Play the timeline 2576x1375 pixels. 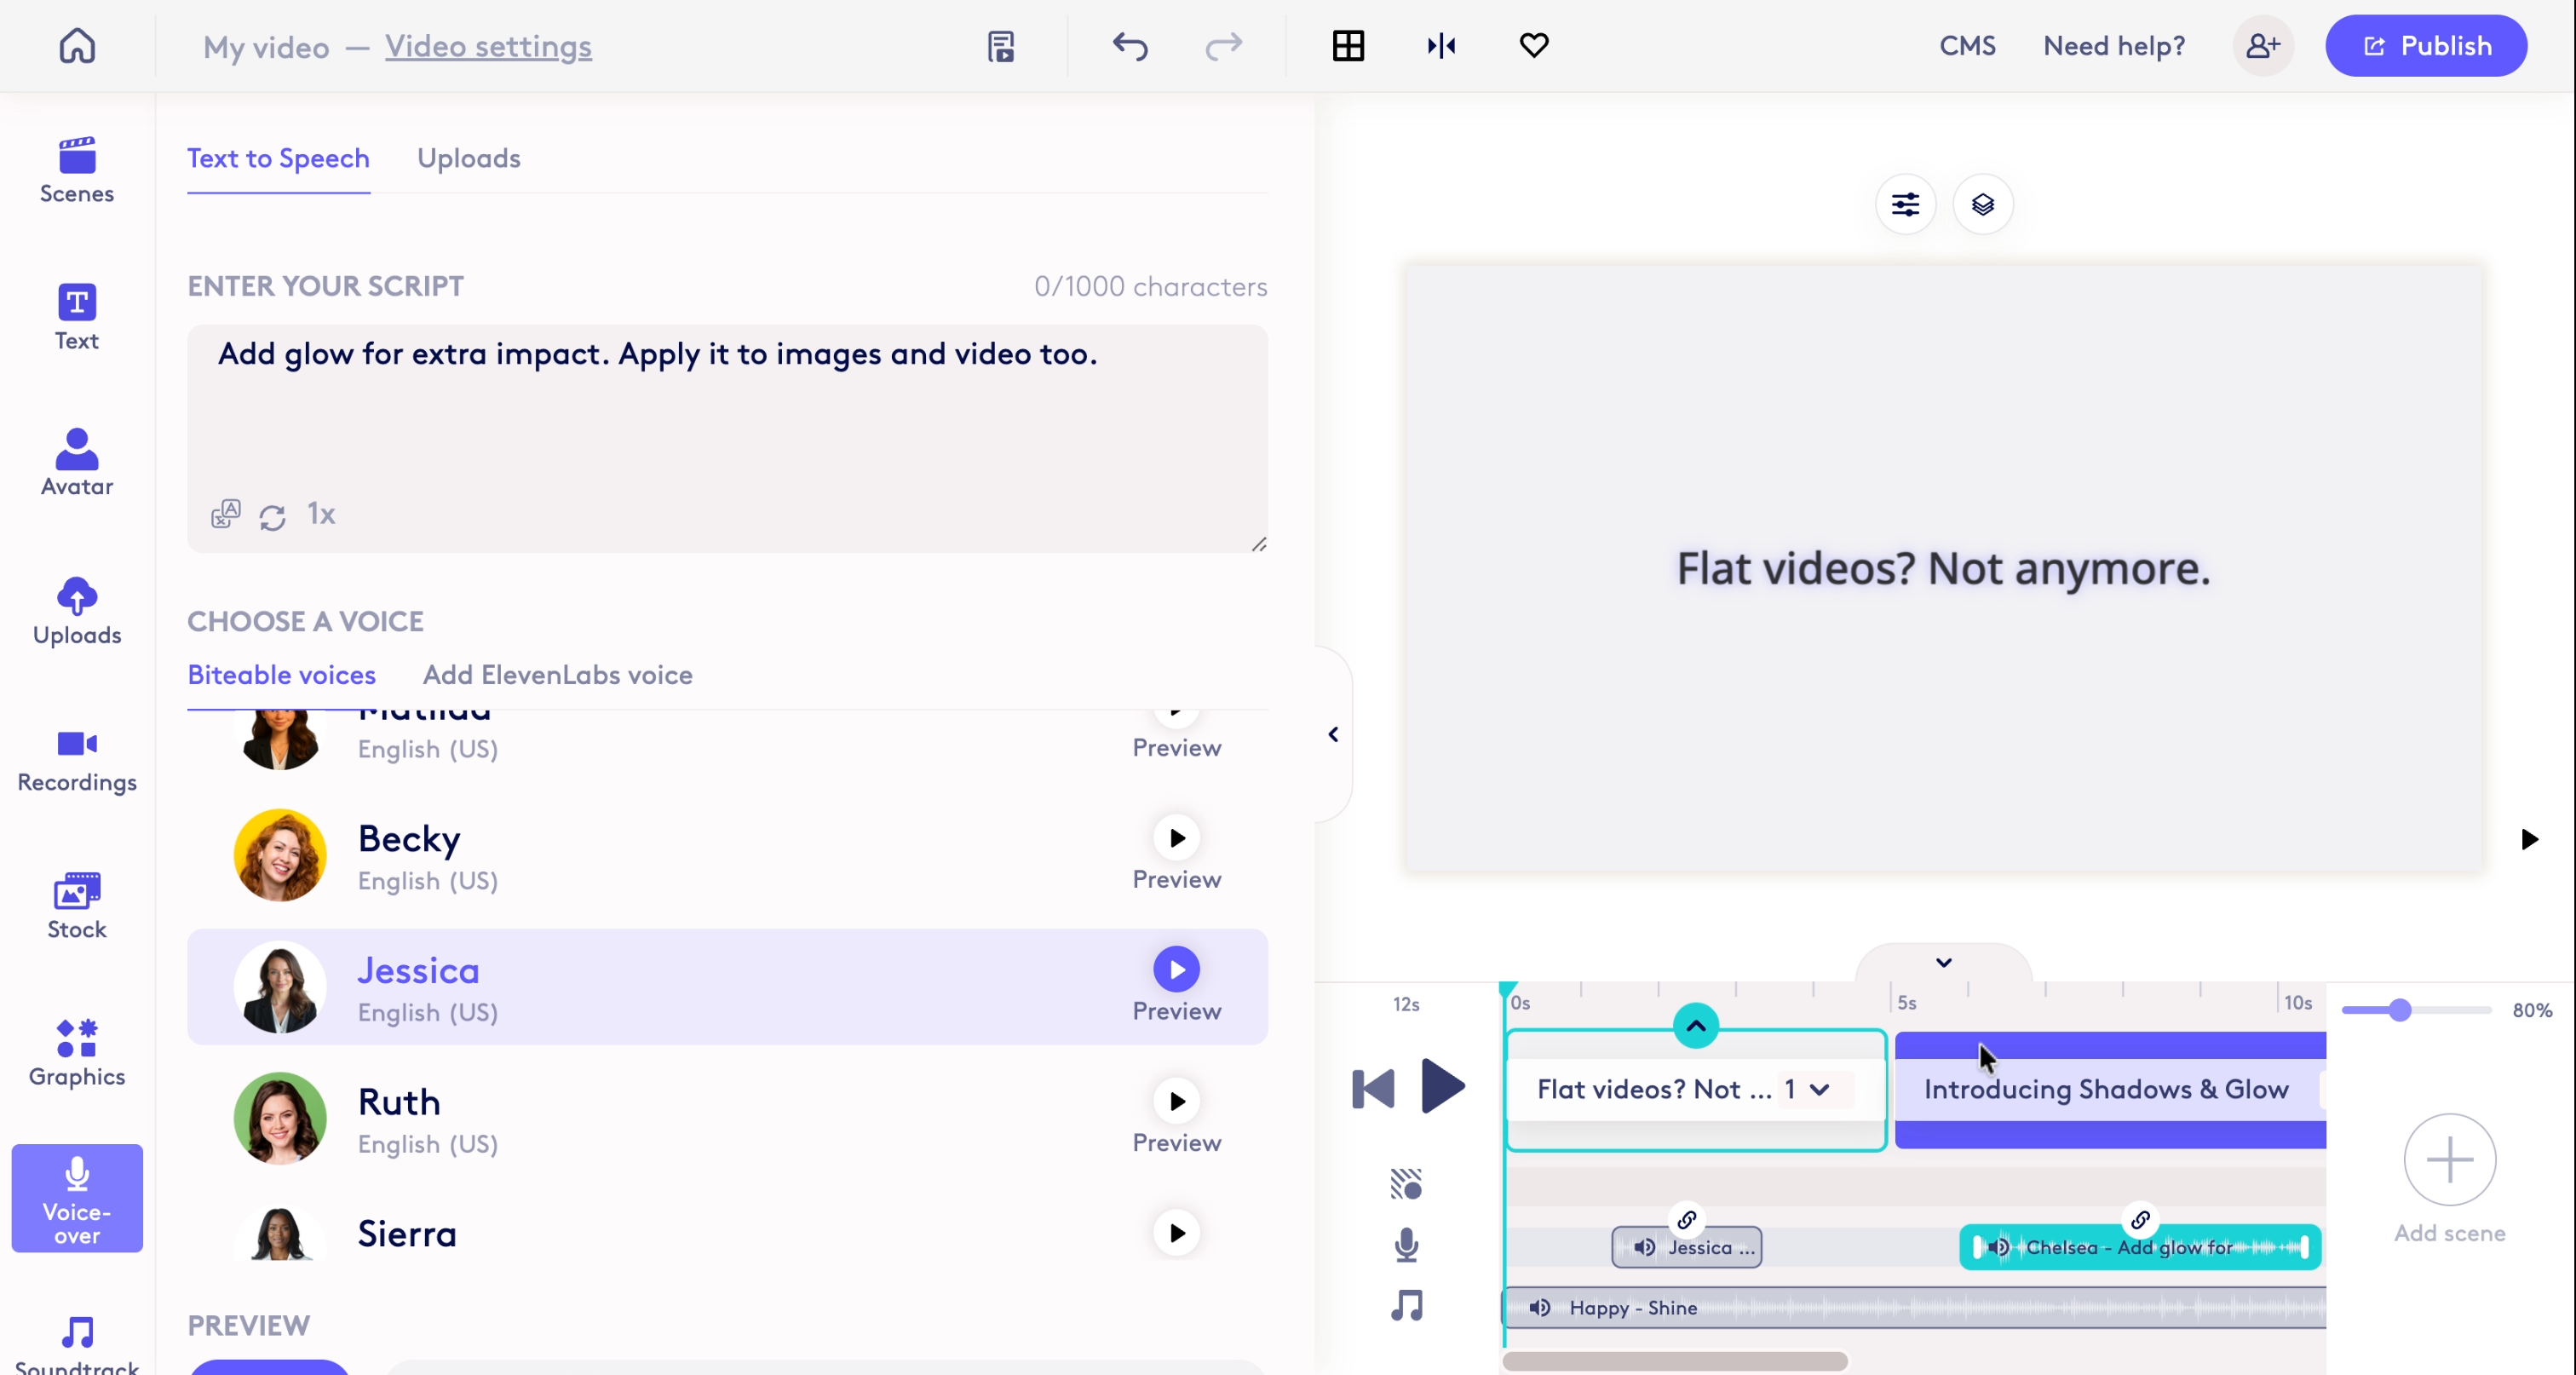[x=1443, y=1086]
